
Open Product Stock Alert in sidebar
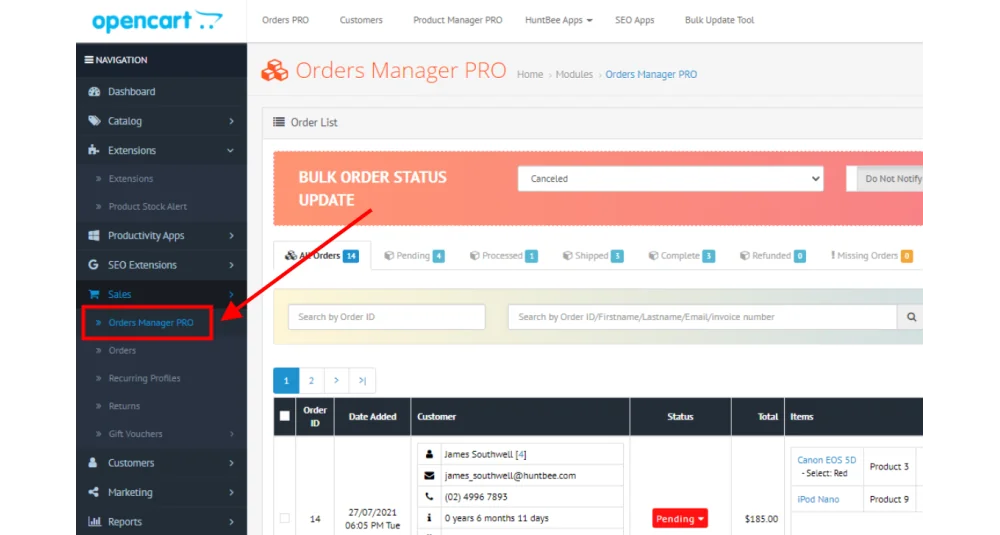coord(147,207)
